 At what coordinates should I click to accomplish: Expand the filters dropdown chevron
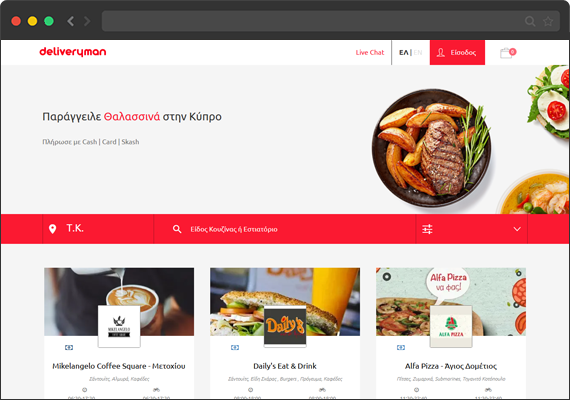(517, 229)
